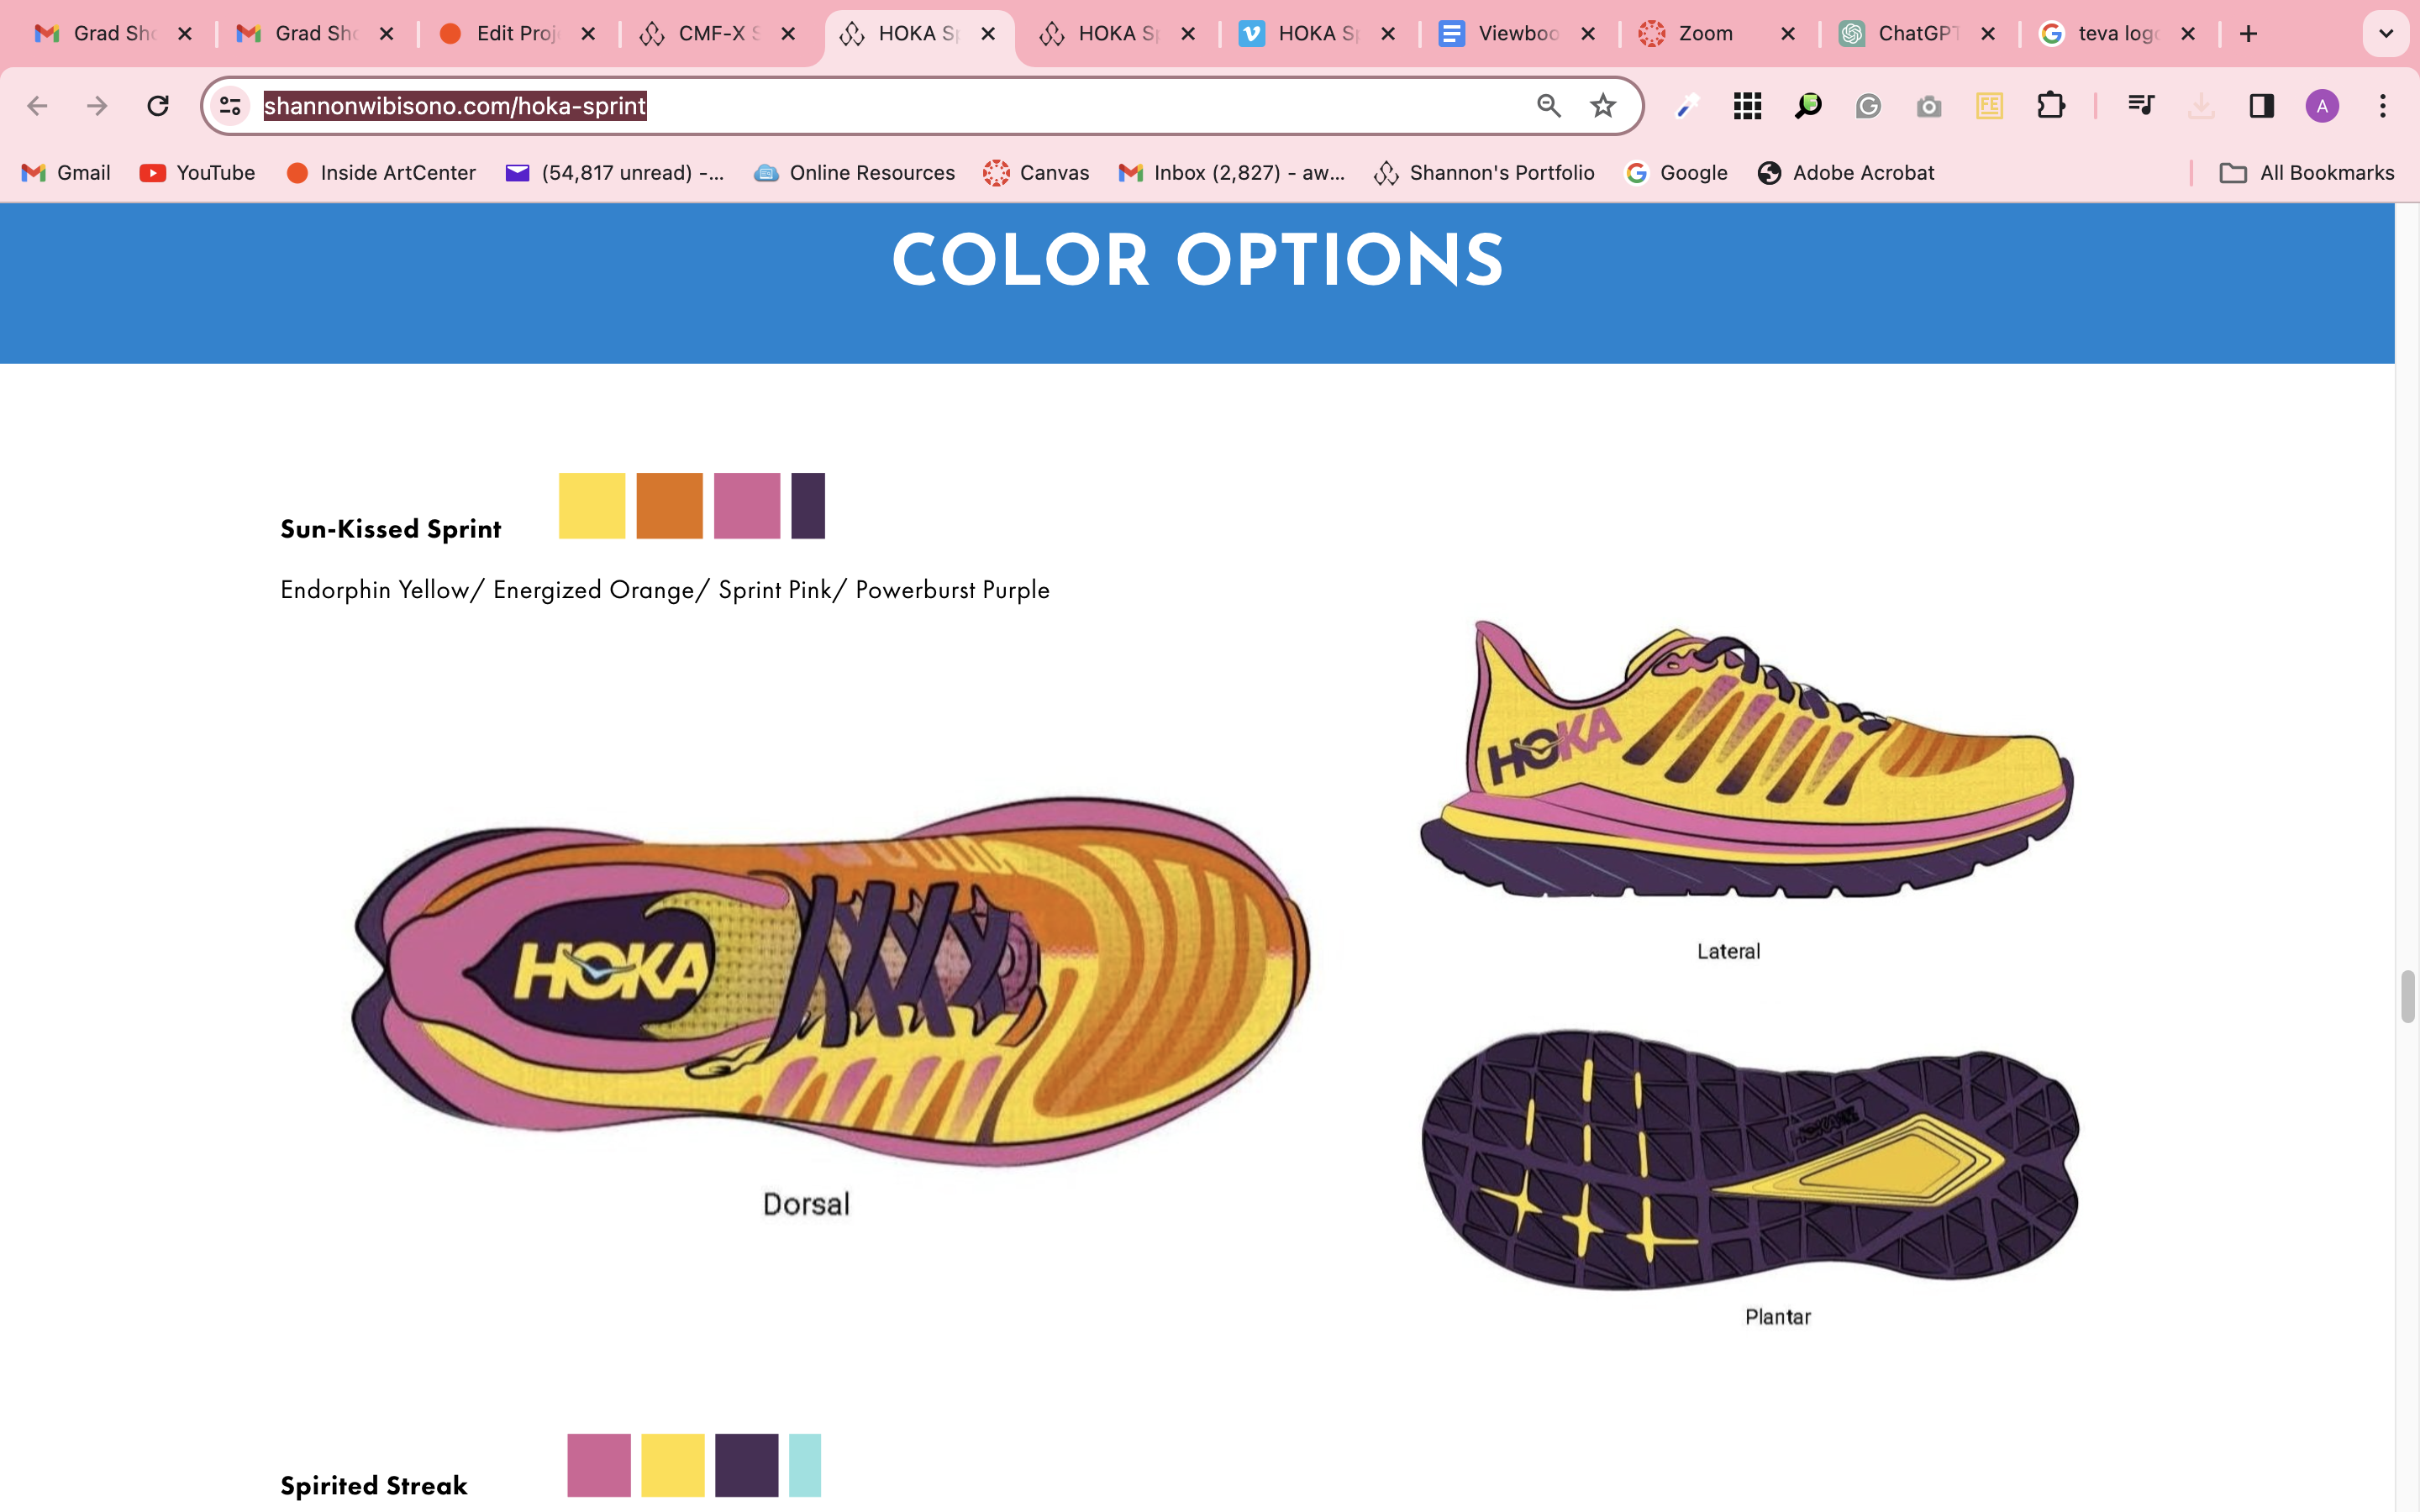Image resolution: width=2420 pixels, height=1512 pixels.
Task: Open the side panel icon
Action: (2261, 106)
